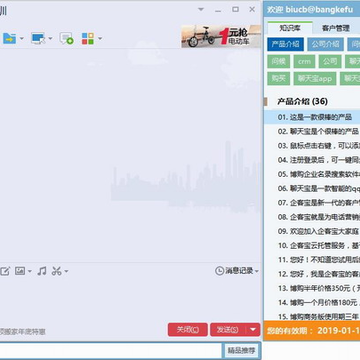Select reply 04. 注册登录后
Viewport: 360px width, 360px height.
pyautogui.click(x=312, y=160)
